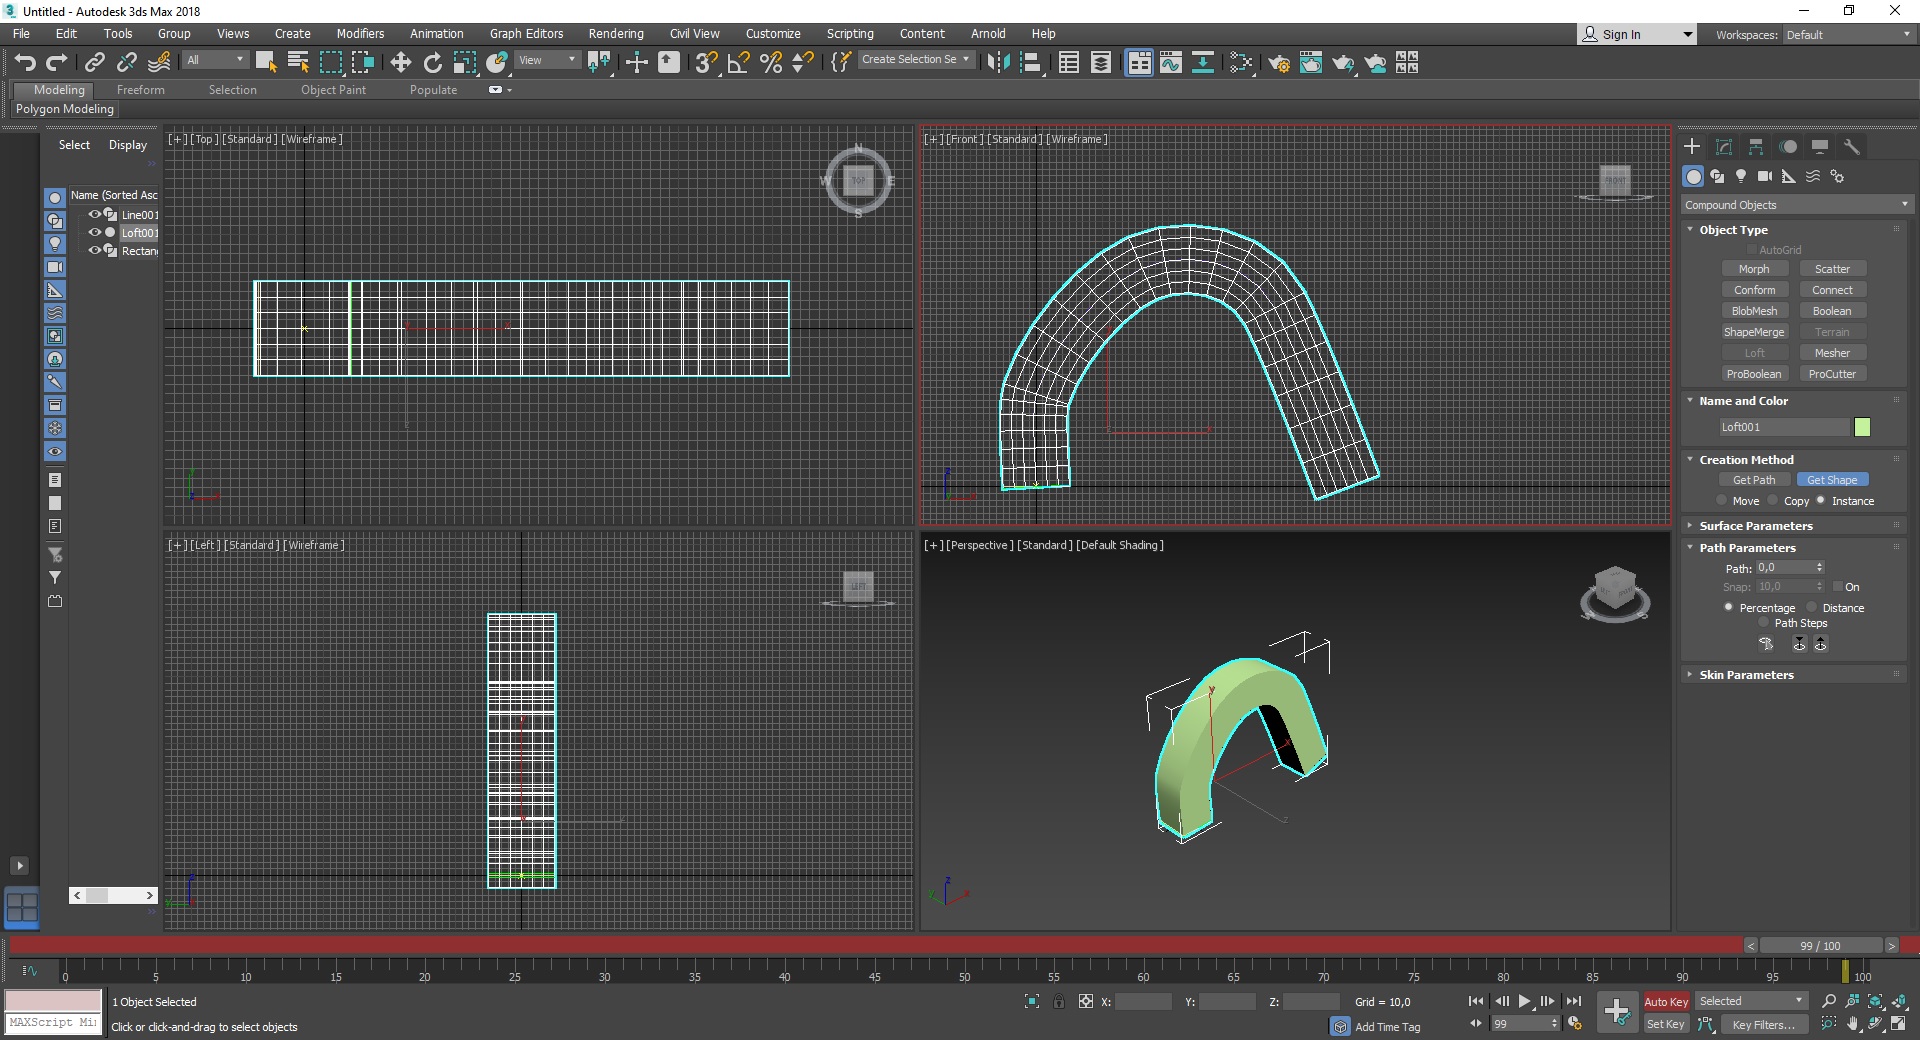Open the Compound Objects category dropdown
Screen dimensions: 1920x1040
(1796, 205)
